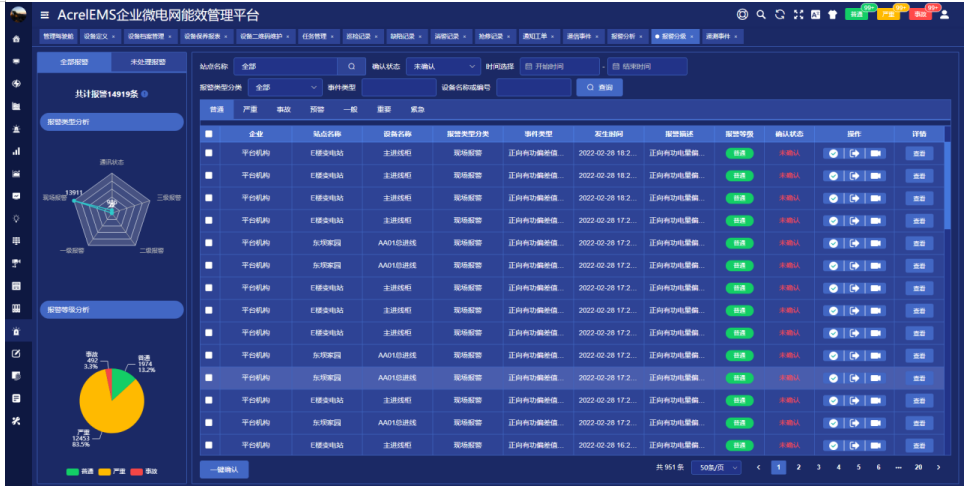
Task: Click the info icon beside 共计报警14919条
Action: (144, 94)
